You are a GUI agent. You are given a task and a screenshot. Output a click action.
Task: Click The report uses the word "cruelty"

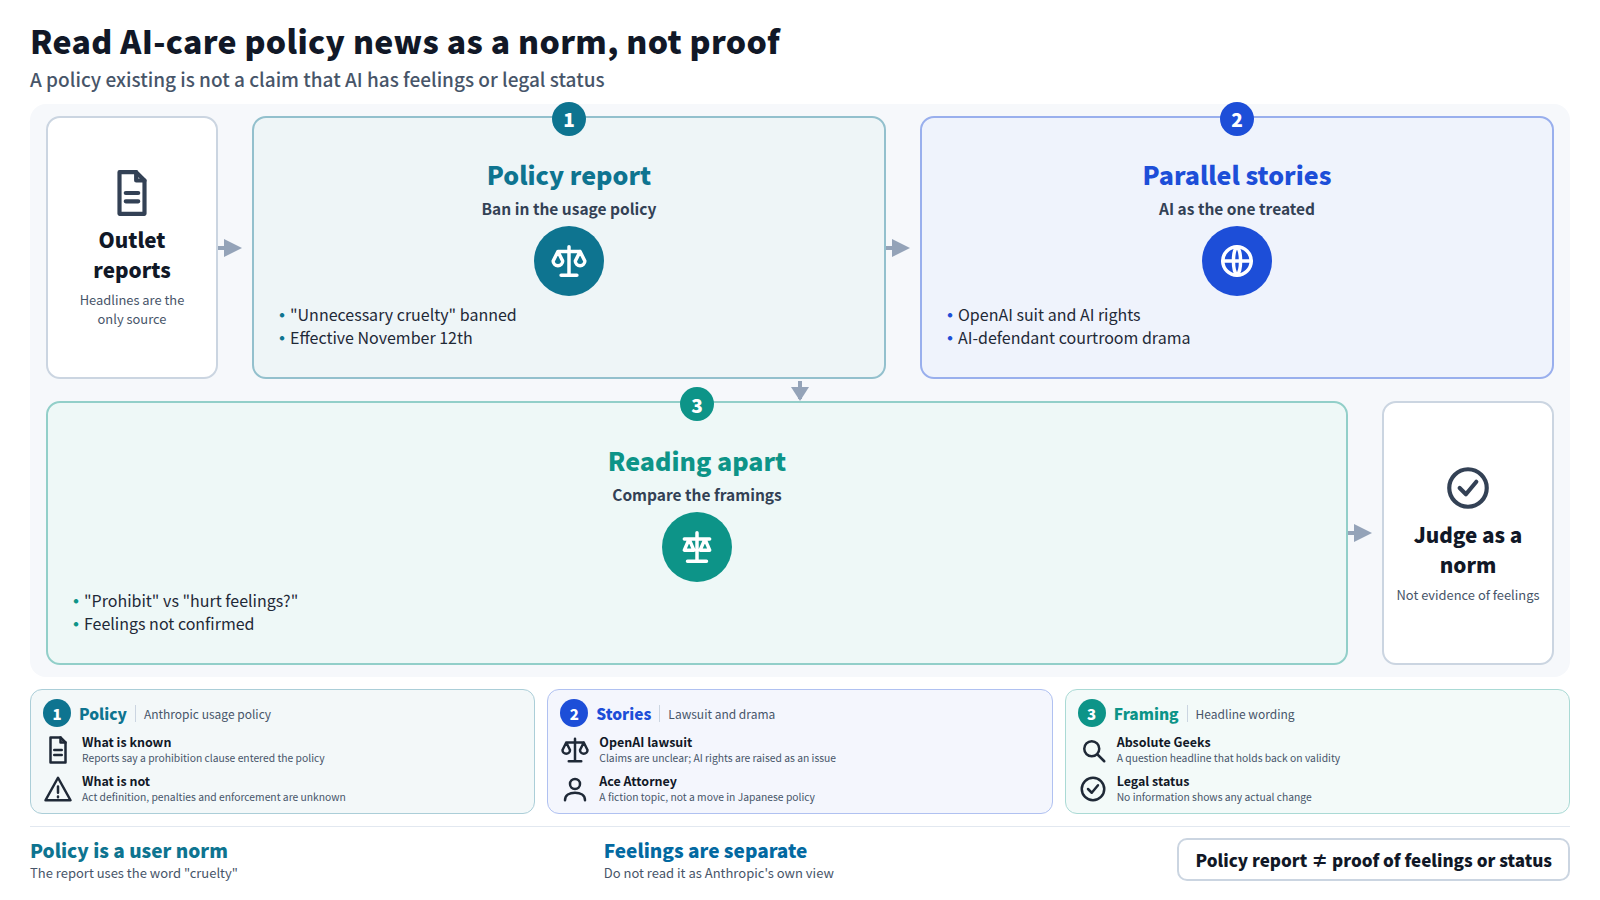point(134,873)
